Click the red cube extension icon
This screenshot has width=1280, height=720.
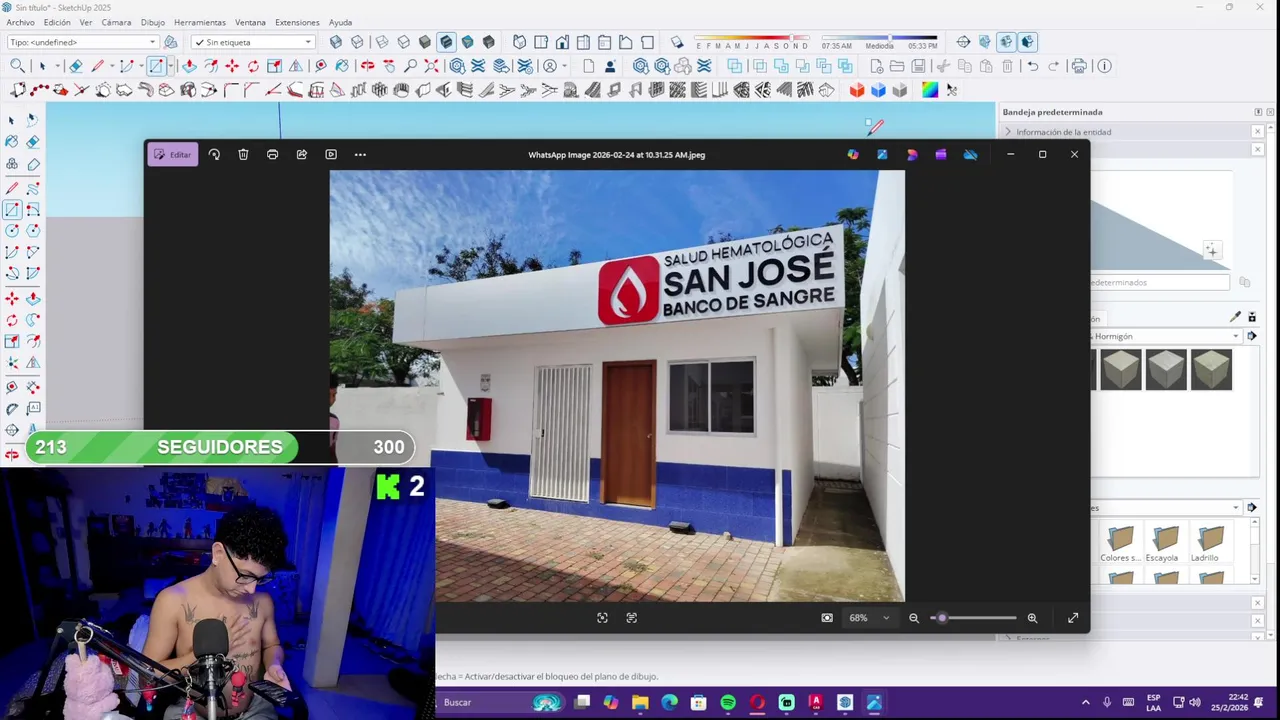pos(857,90)
